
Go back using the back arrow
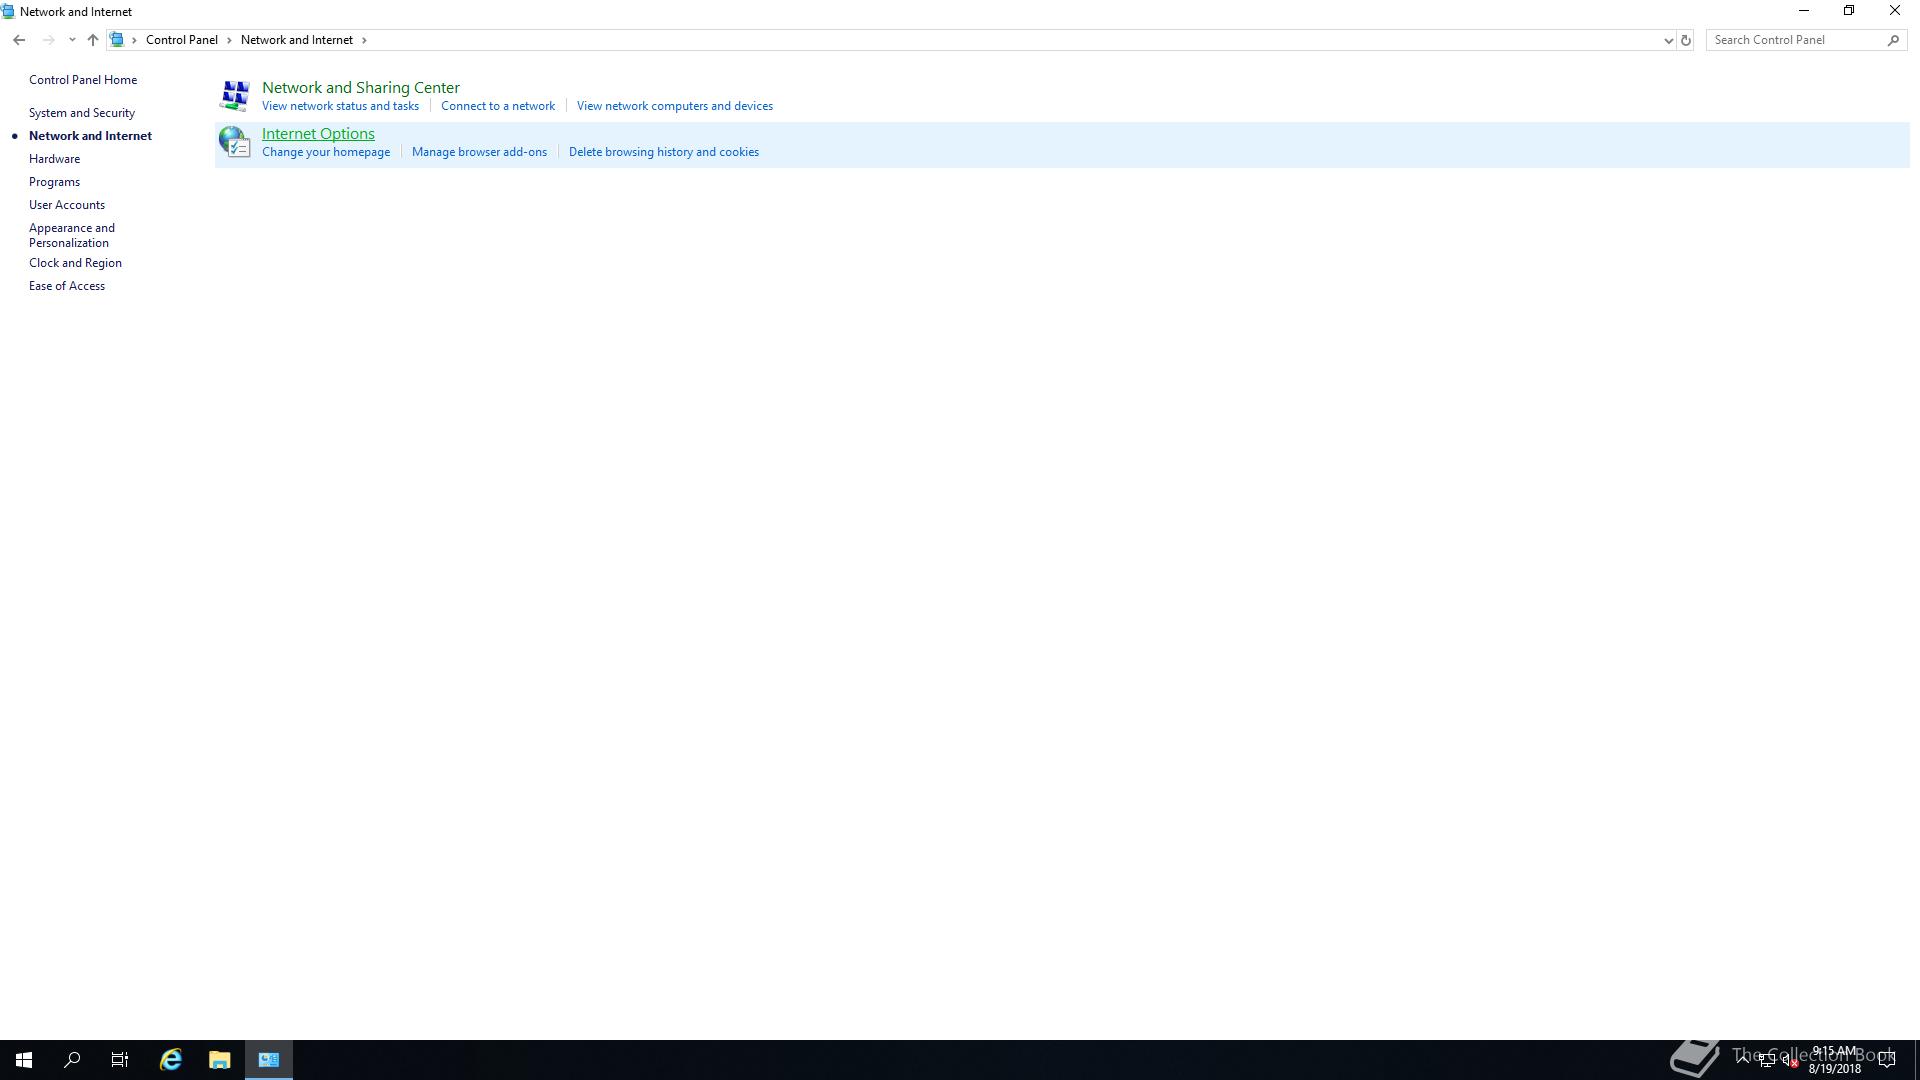click(19, 40)
